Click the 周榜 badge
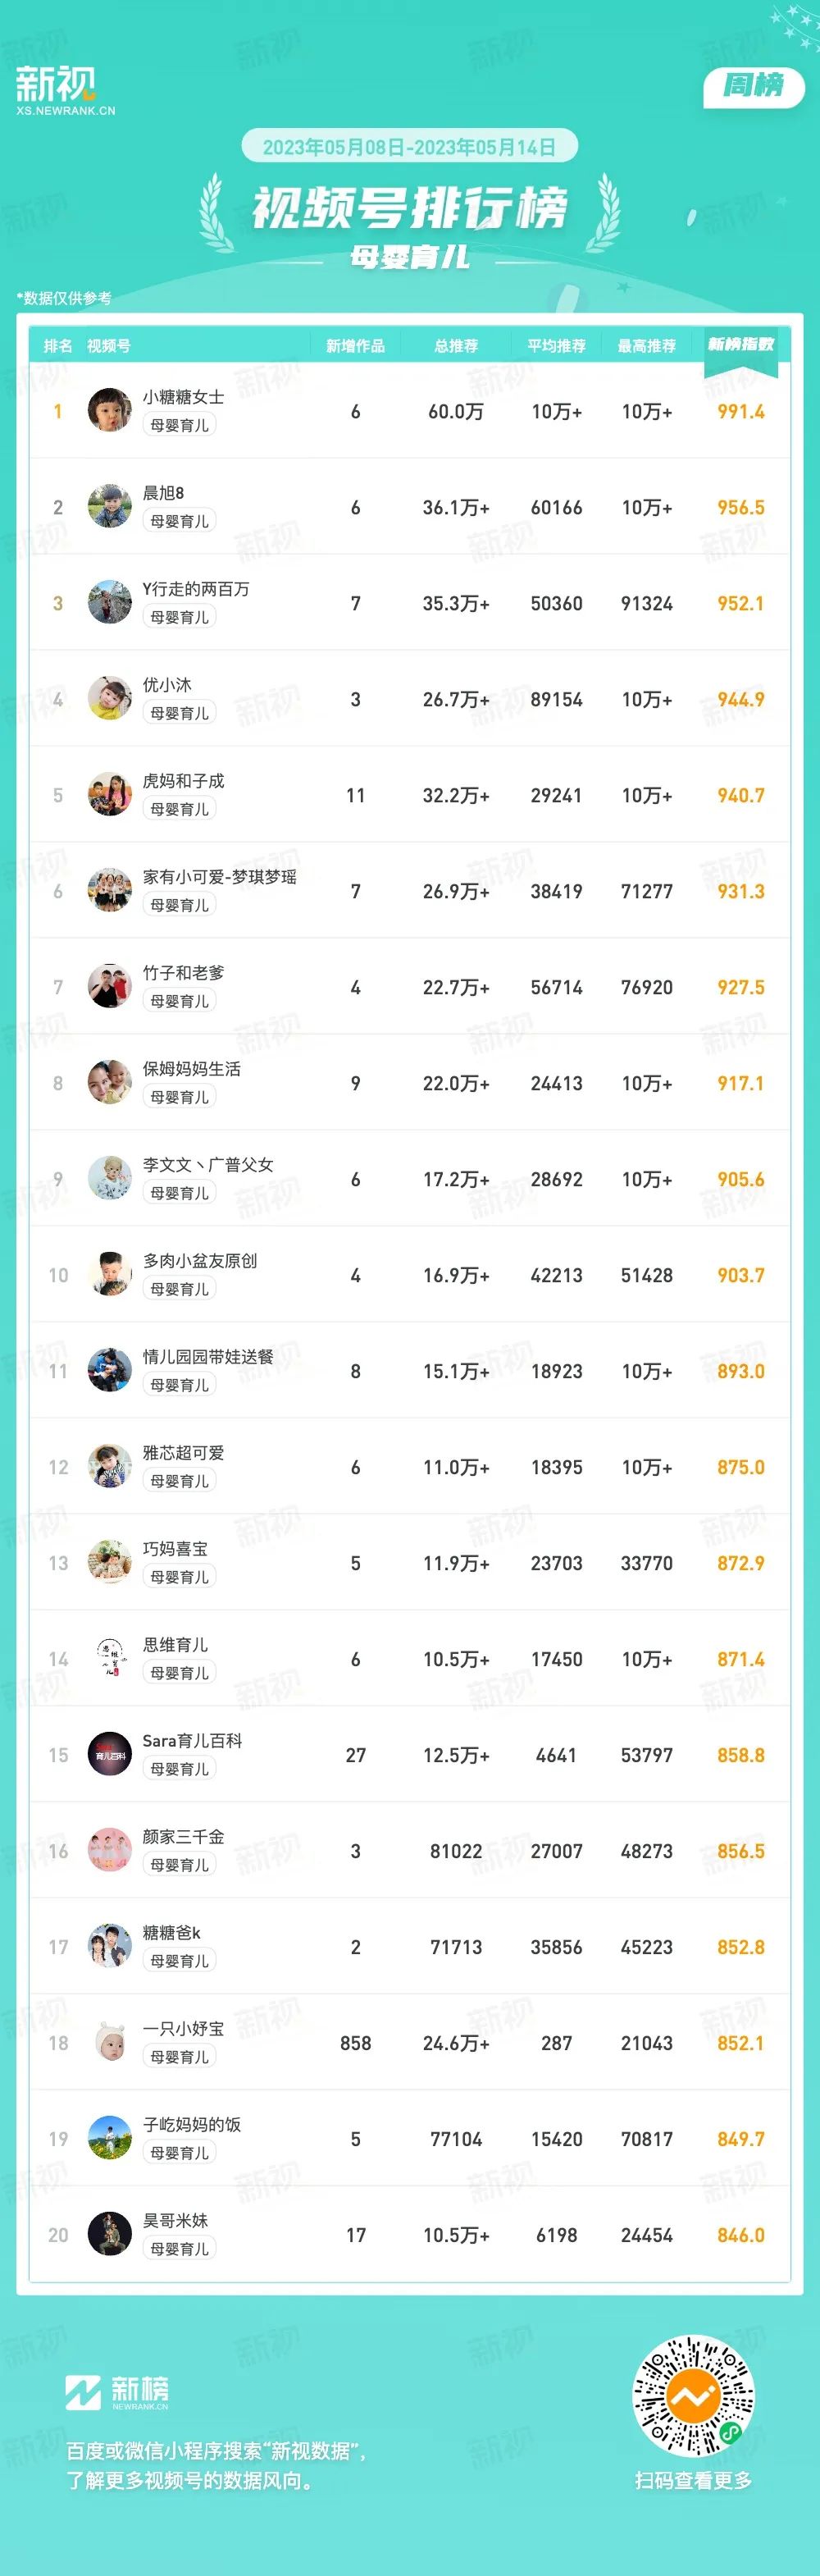Image resolution: width=820 pixels, height=2576 pixels. coord(754,86)
